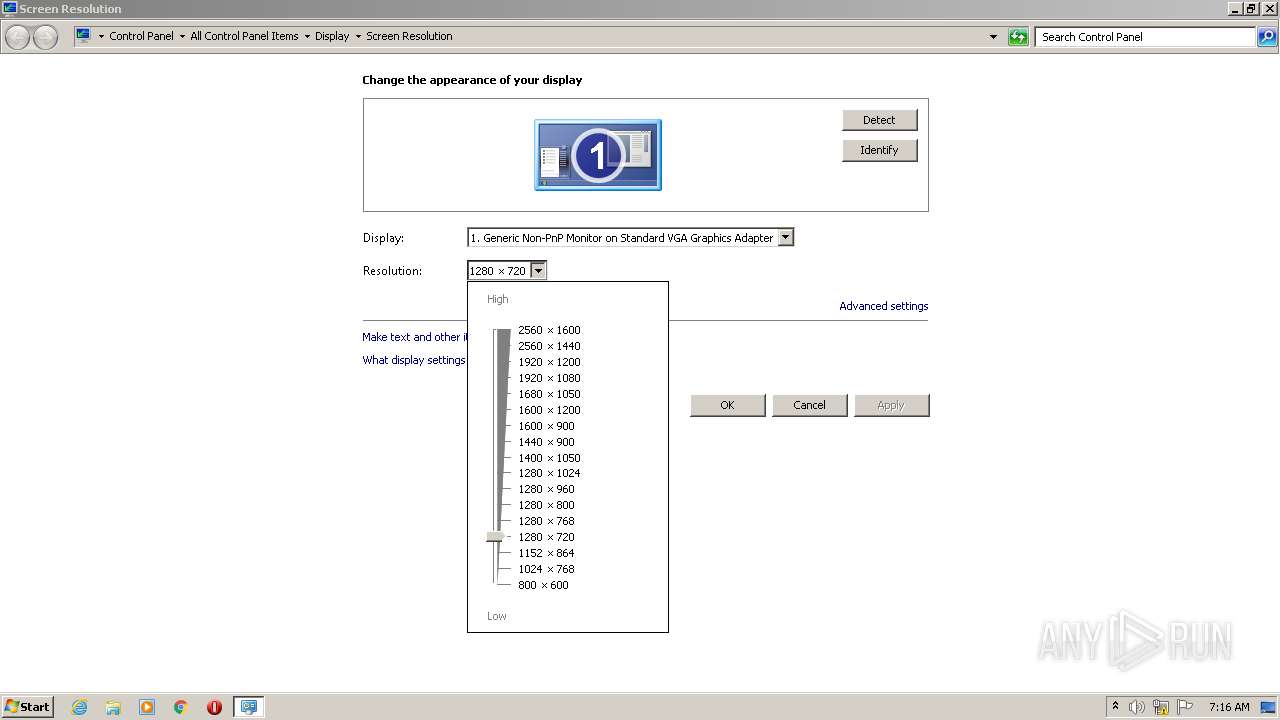Click the Detect button

pyautogui.click(x=879, y=120)
